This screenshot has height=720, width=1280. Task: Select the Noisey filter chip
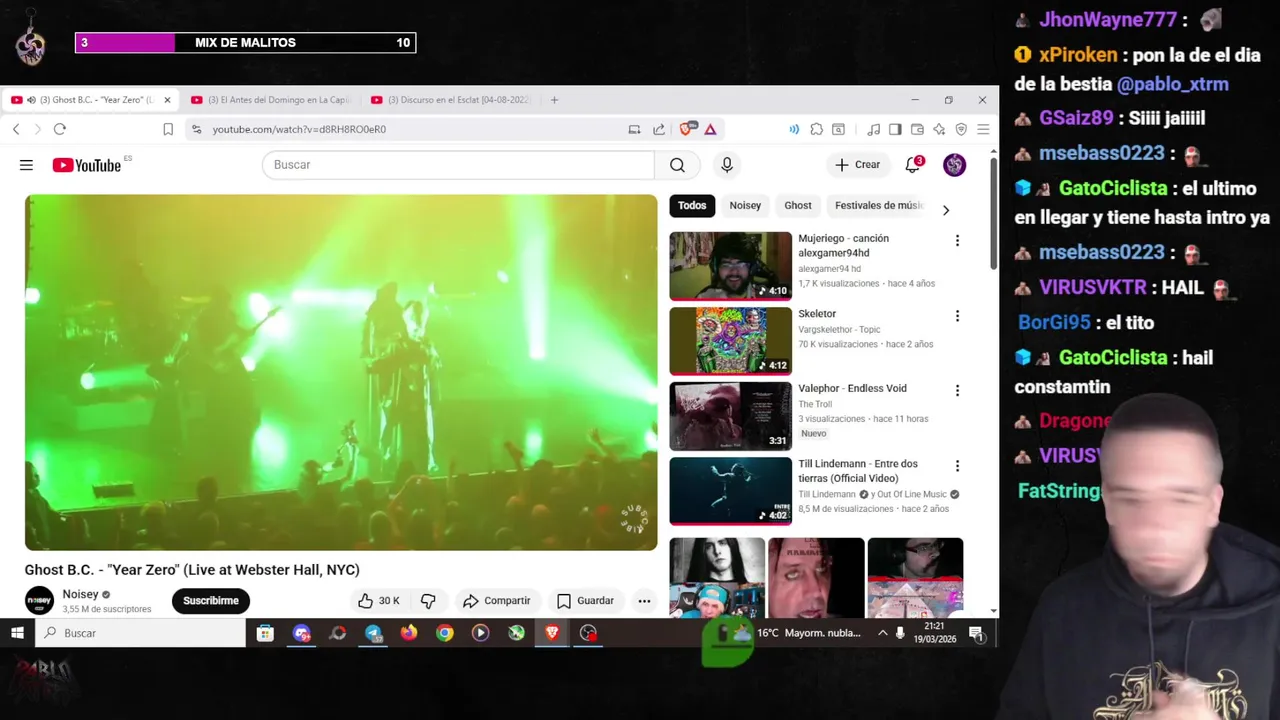pyautogui.click(x=745, y=206)
